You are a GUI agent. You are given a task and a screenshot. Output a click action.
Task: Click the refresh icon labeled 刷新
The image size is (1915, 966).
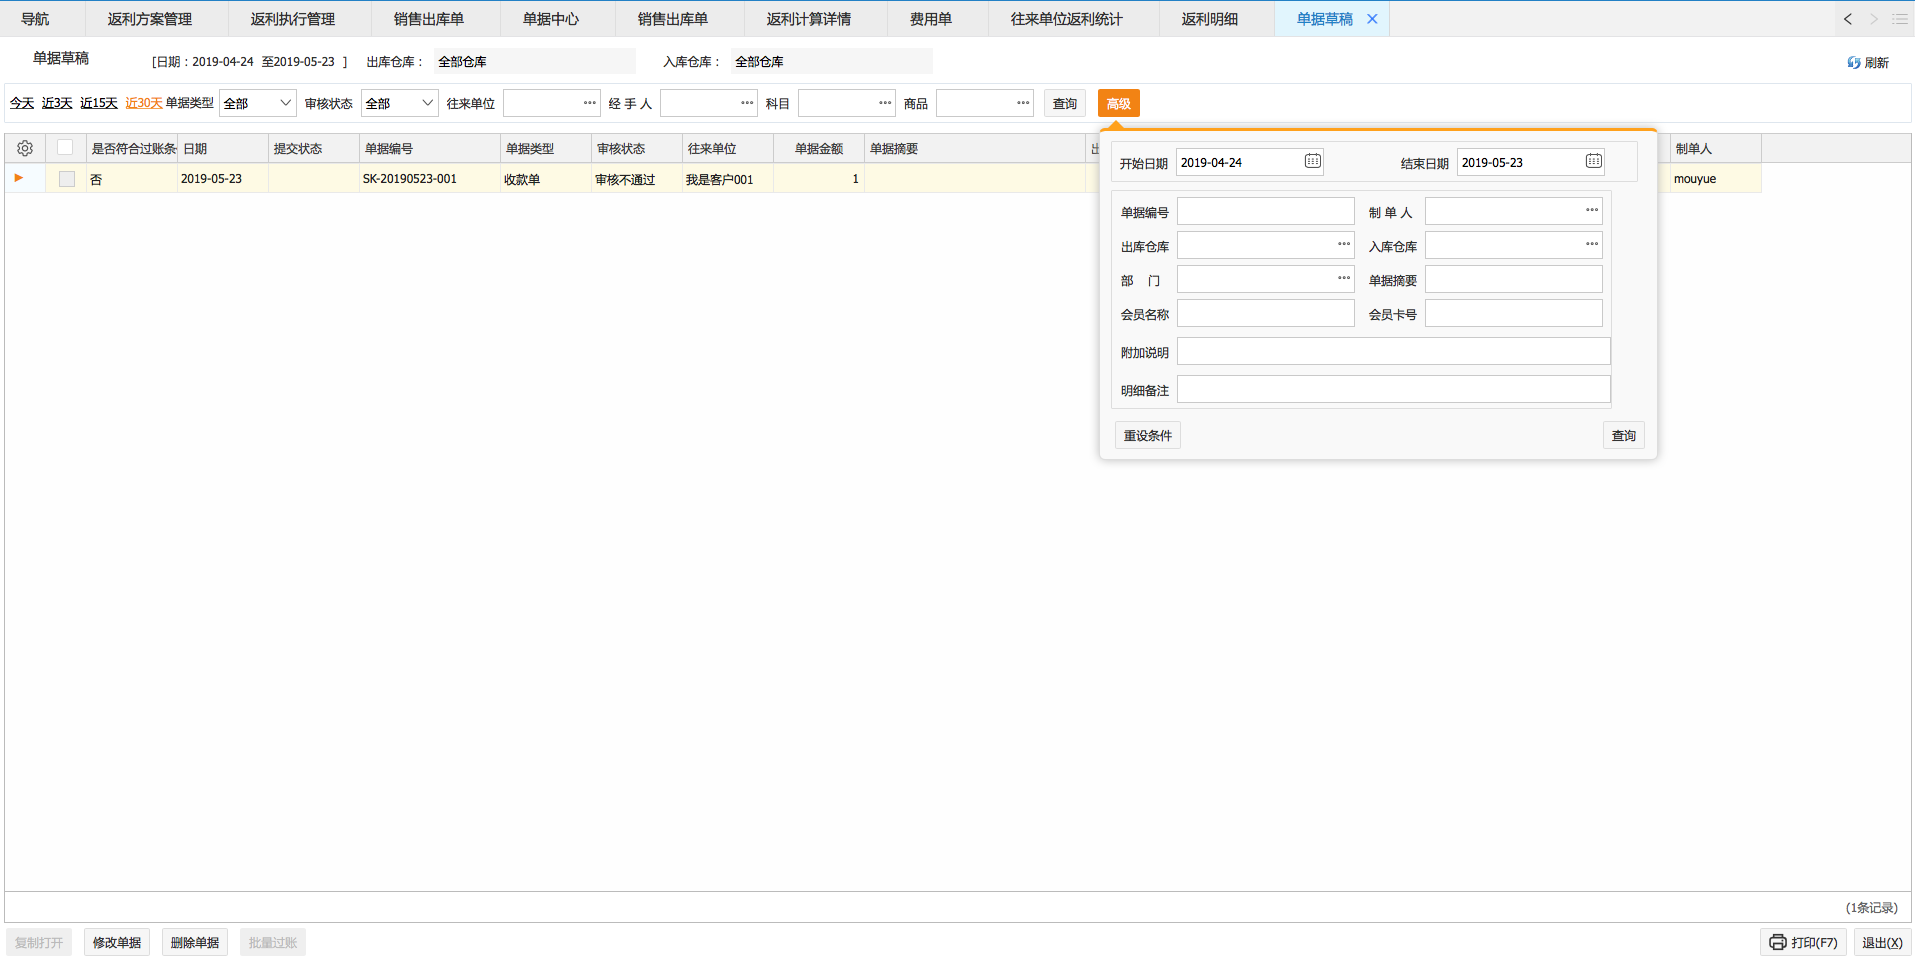(x=1853, y=63)
